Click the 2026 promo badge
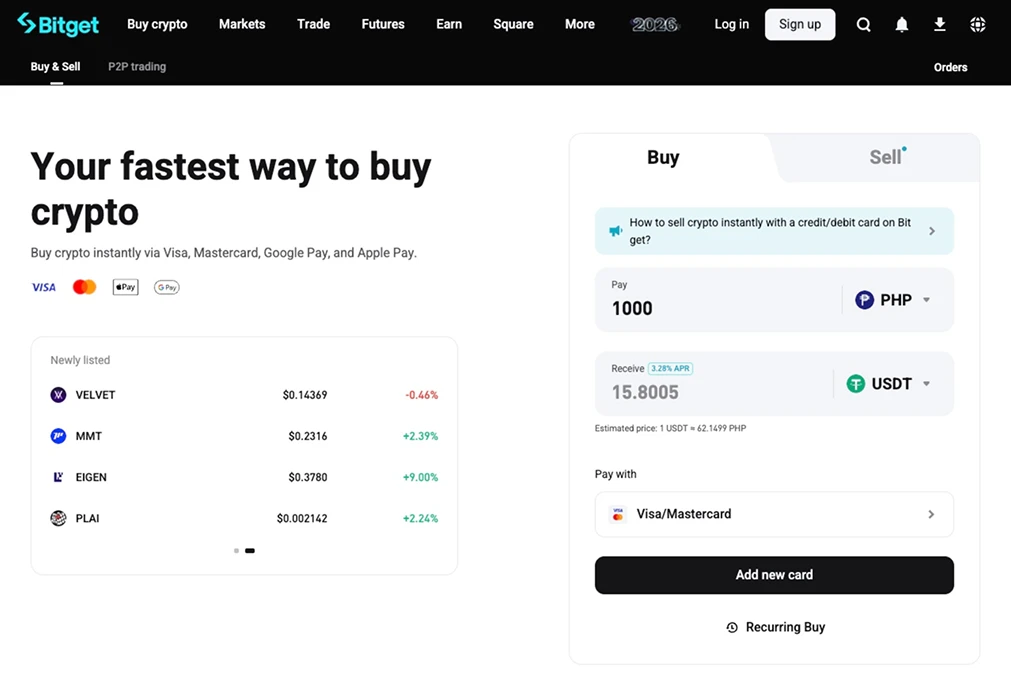The image size is (1011, 675). click(x=654, y=24)
